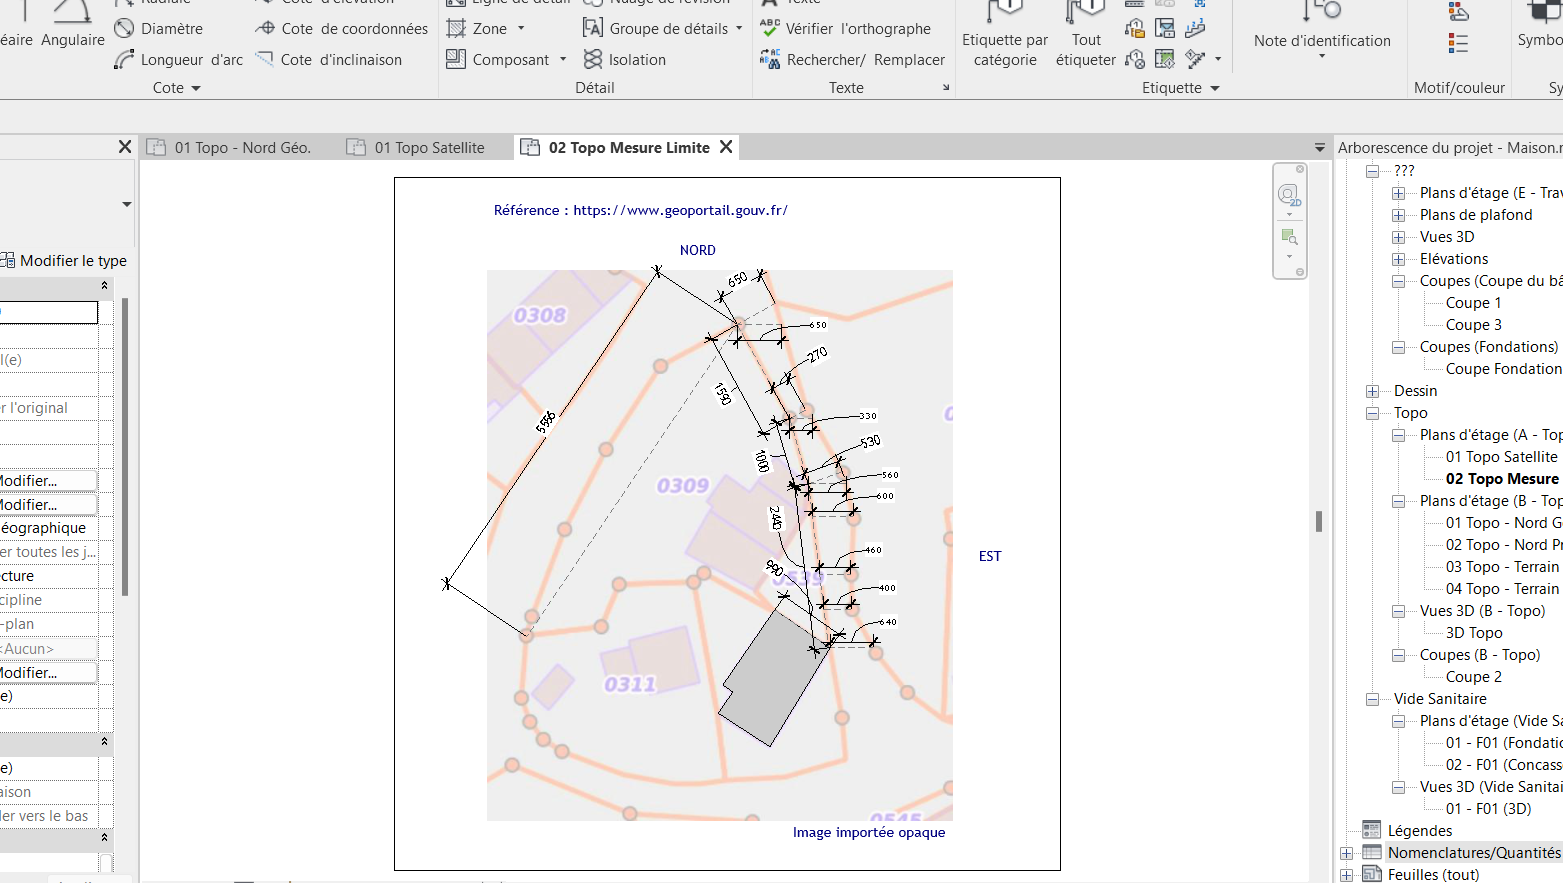The width and height of the screenshot is (1563, 883).
Task: Run Vérifier l'orthographe spell check
Action: pos(845,29)
